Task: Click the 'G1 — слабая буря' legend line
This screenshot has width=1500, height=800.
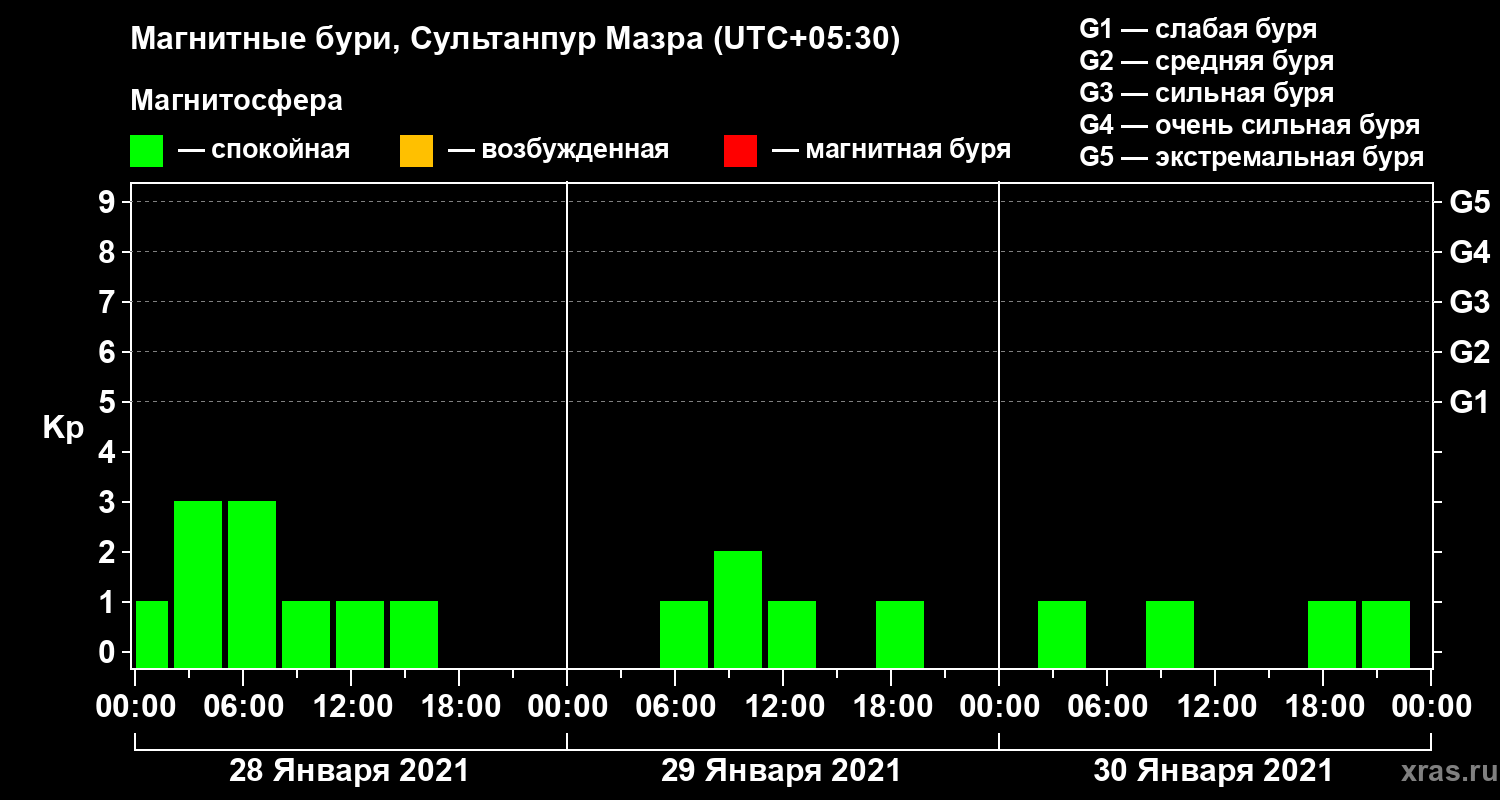Action: 1198,29
